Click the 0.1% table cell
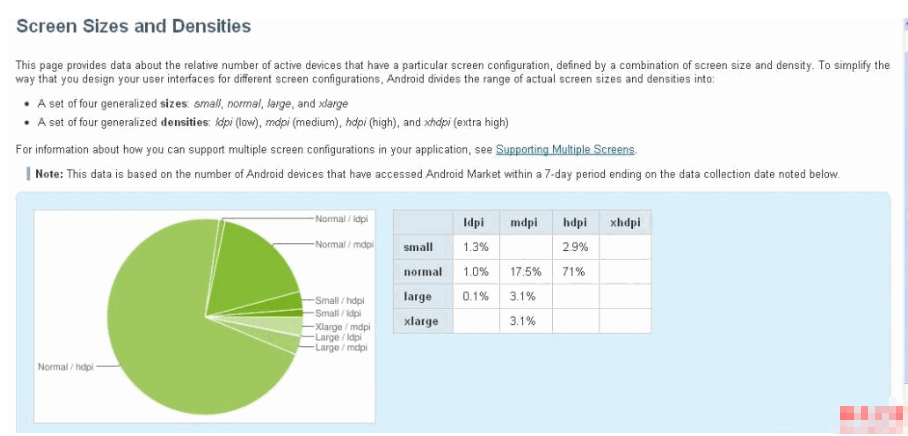 [x=475, y=296]
